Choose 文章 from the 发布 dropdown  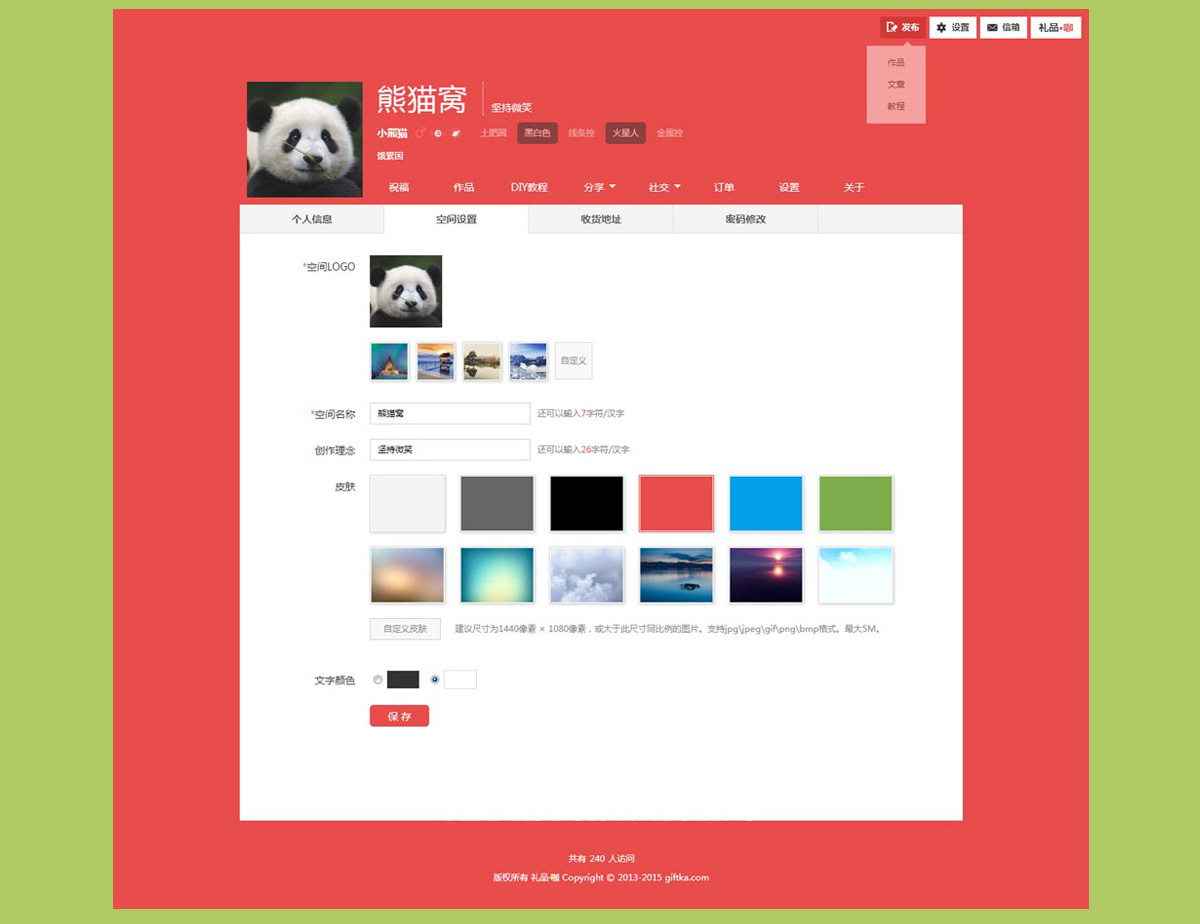(x=896, y=85)
